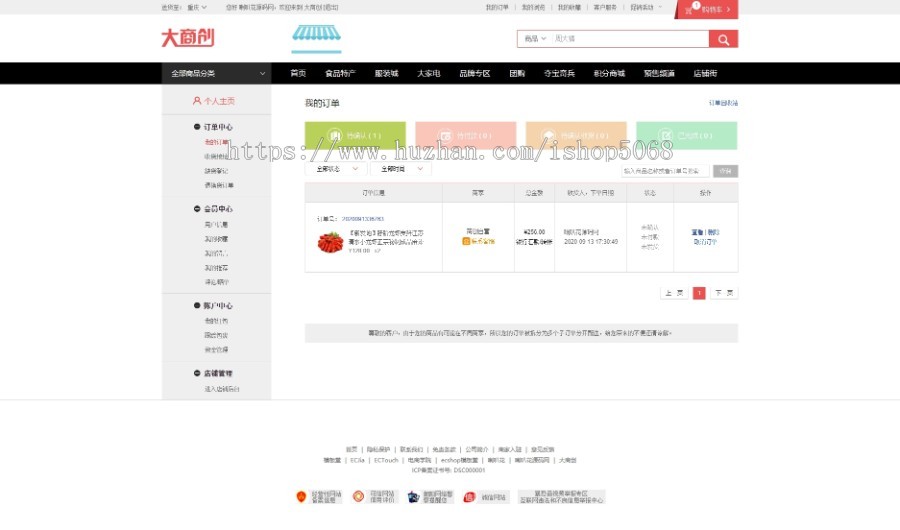This screenshot has height=530, width=900.
Task: Open the 重庆 delivery region dropdown
Action: point(196,7)
